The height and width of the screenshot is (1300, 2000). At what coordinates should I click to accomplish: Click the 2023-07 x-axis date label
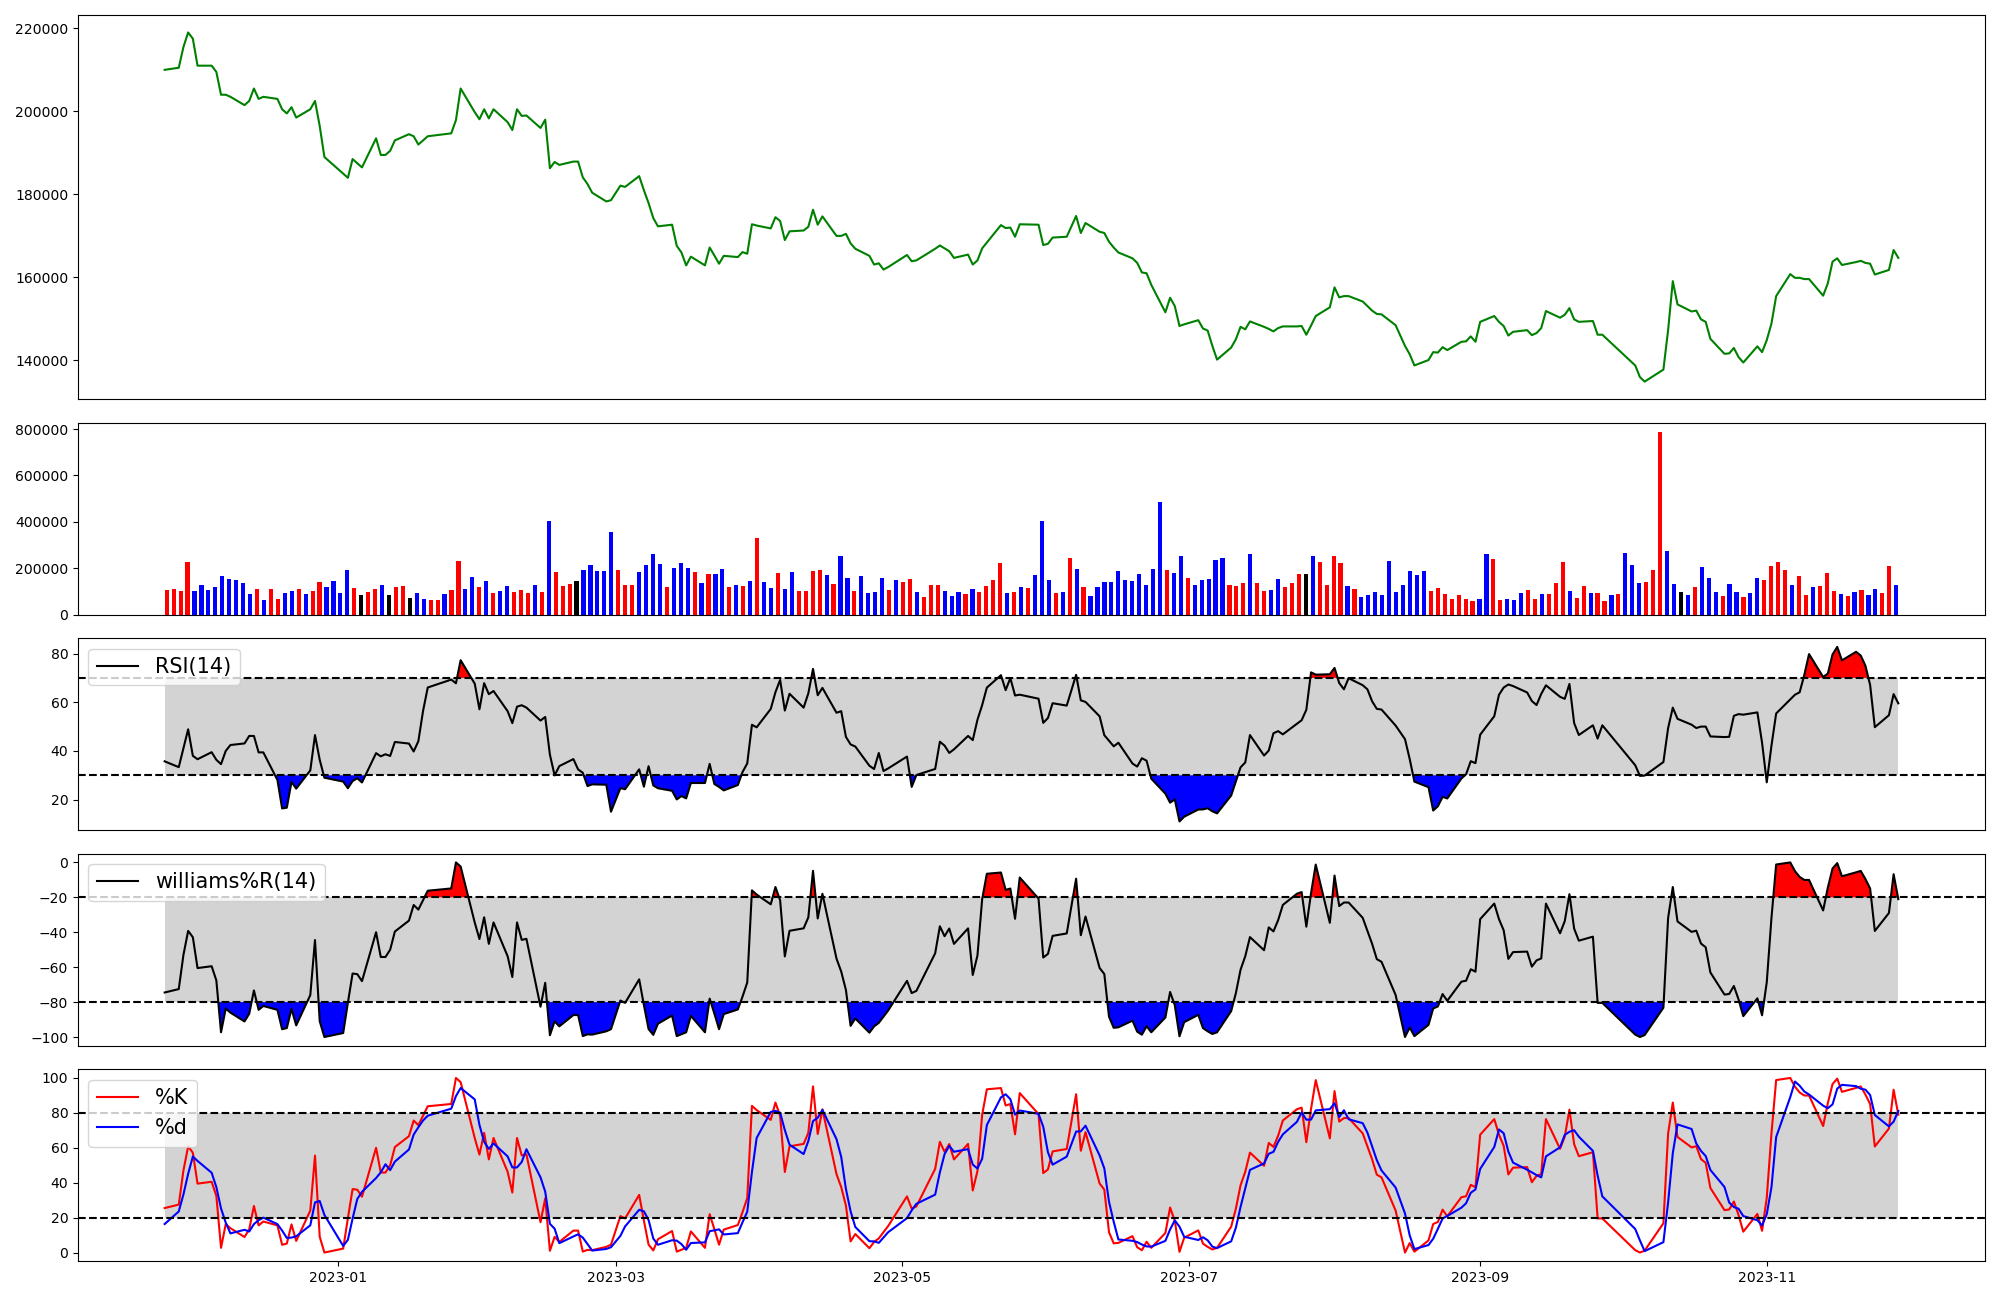tap(1190, 1277)
